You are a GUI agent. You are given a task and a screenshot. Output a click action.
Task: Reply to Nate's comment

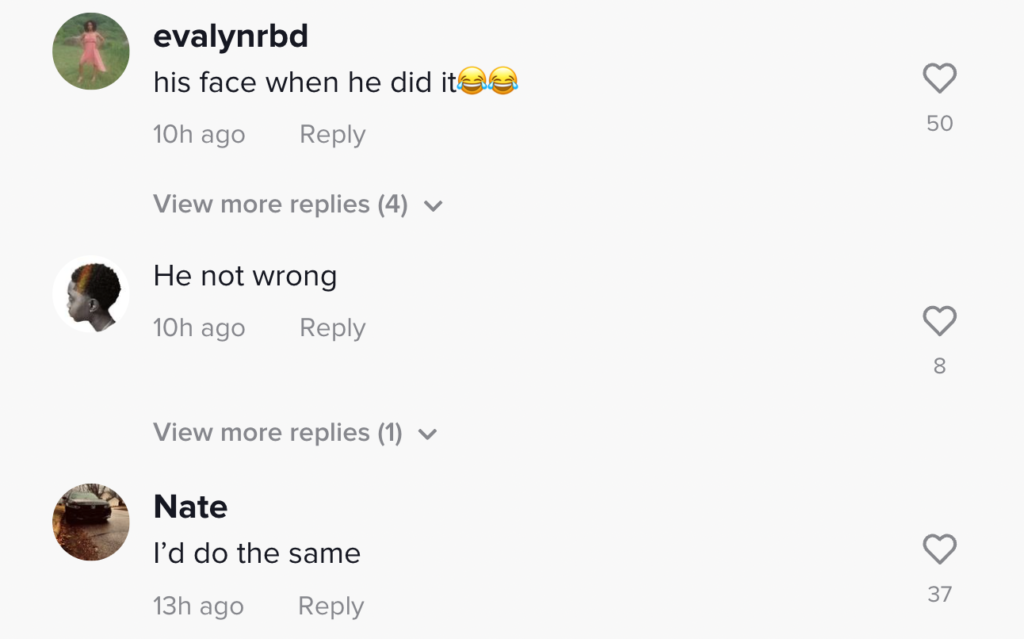point(331,606)
